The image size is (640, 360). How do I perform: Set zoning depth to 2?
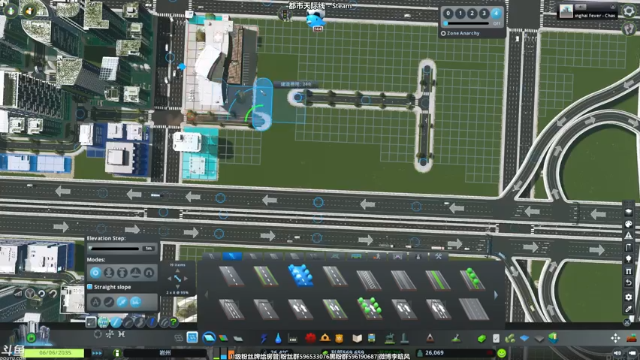(472, 13)
